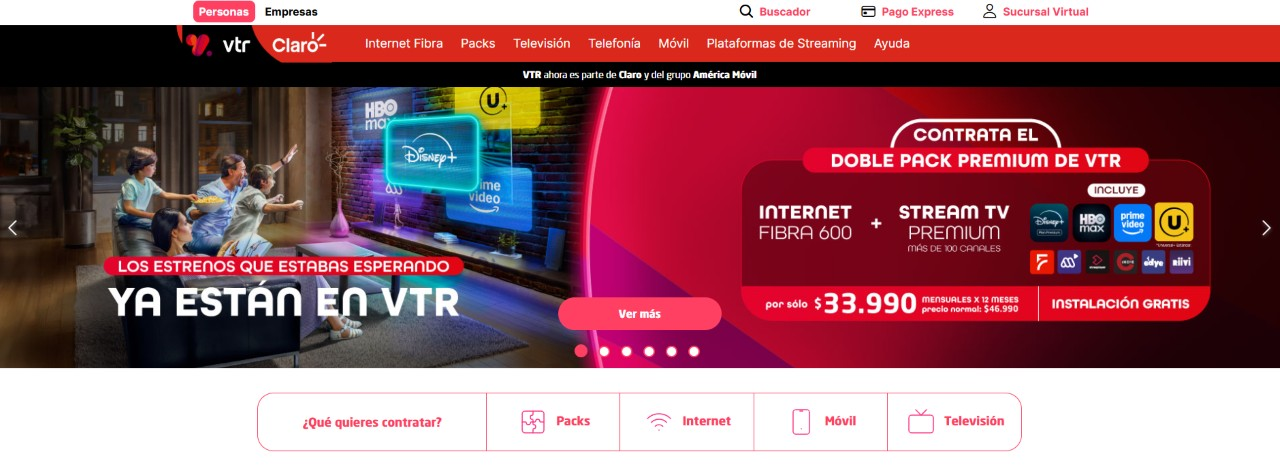
Task: Open the Ayuda link
Action: point(892,44)
